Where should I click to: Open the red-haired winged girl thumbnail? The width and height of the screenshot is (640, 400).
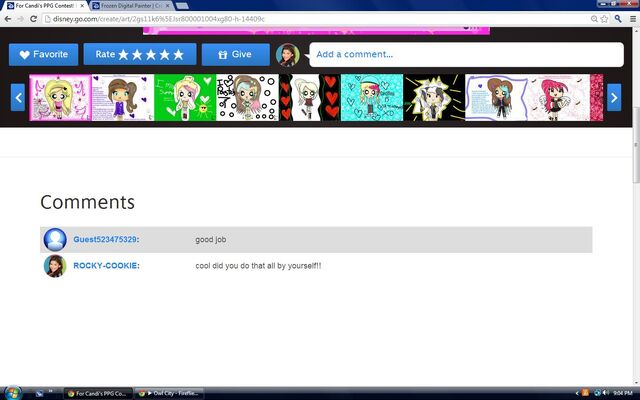coord(559,98)
